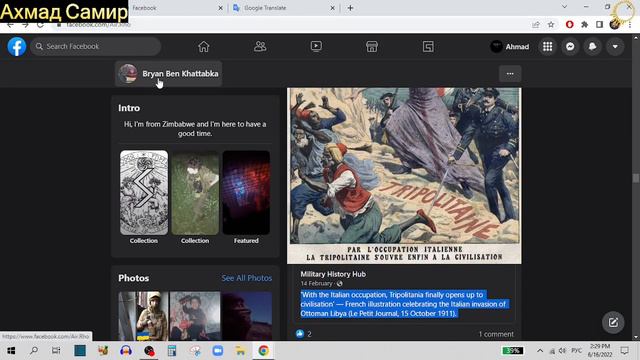
Task: Click See All Photos link
Action: [247, 278]
